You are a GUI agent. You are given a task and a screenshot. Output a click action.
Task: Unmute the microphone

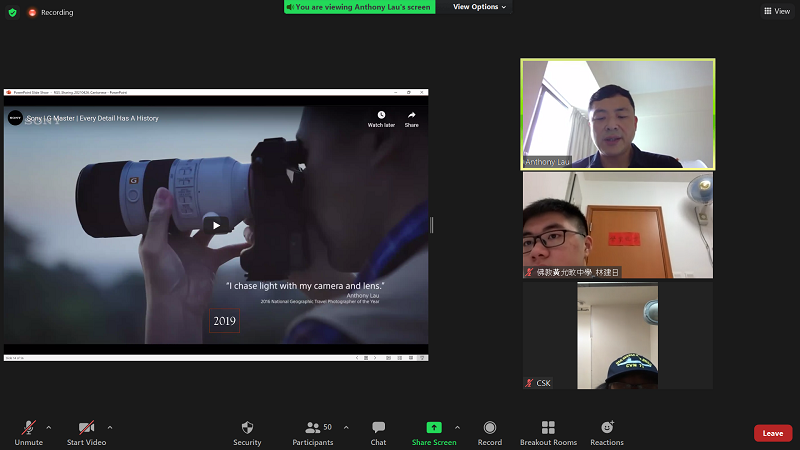(x=28, y=428)
